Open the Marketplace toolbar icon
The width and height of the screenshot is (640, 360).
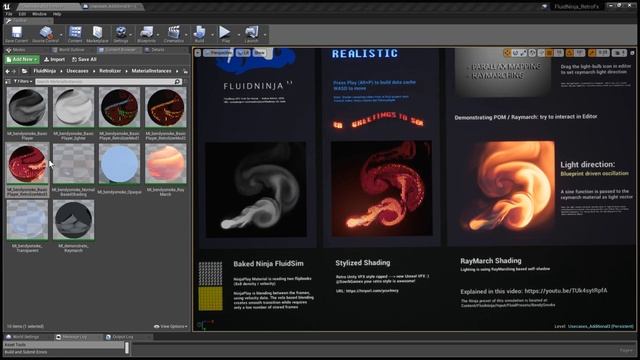(97, 34)
